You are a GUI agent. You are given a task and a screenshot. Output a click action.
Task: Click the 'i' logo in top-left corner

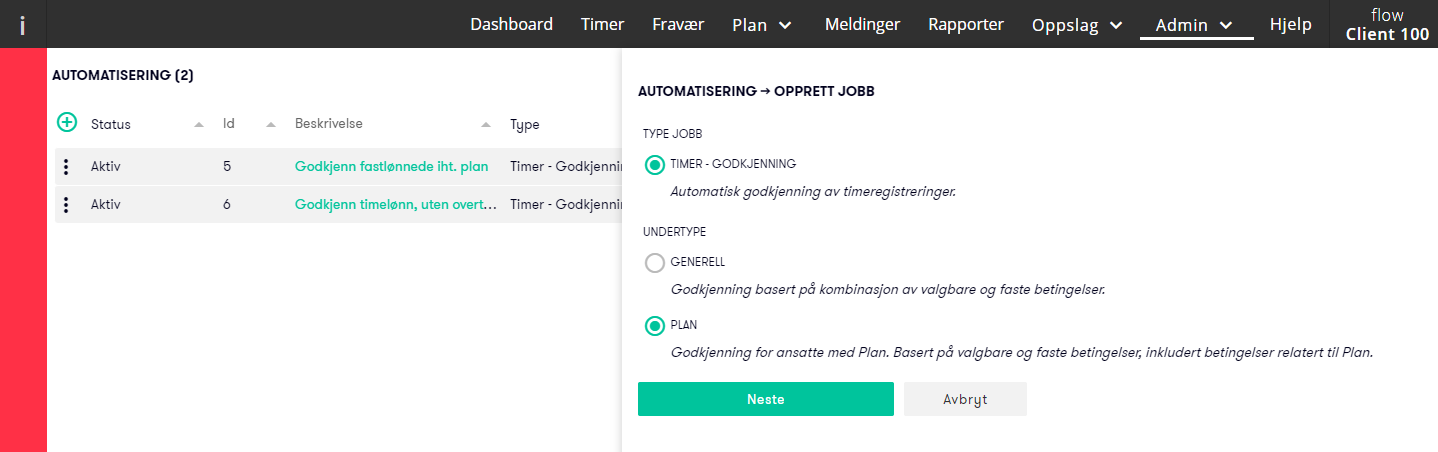tap(22, 25)
